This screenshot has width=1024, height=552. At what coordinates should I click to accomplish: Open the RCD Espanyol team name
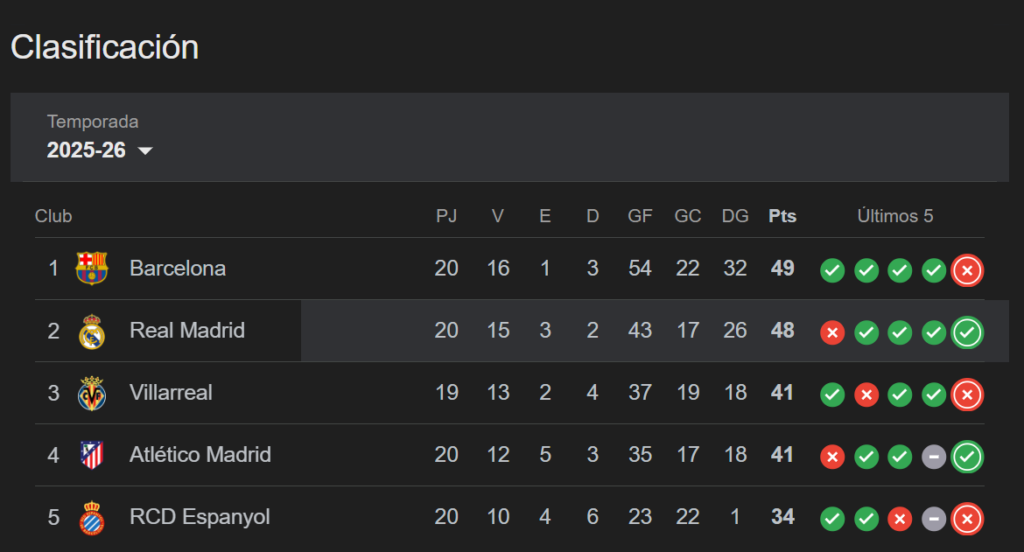click(200, 517)
